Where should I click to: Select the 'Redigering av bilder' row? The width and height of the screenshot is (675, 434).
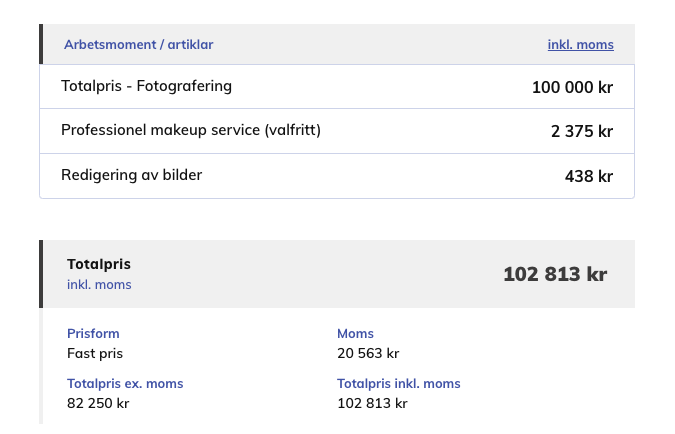point(337,176)
